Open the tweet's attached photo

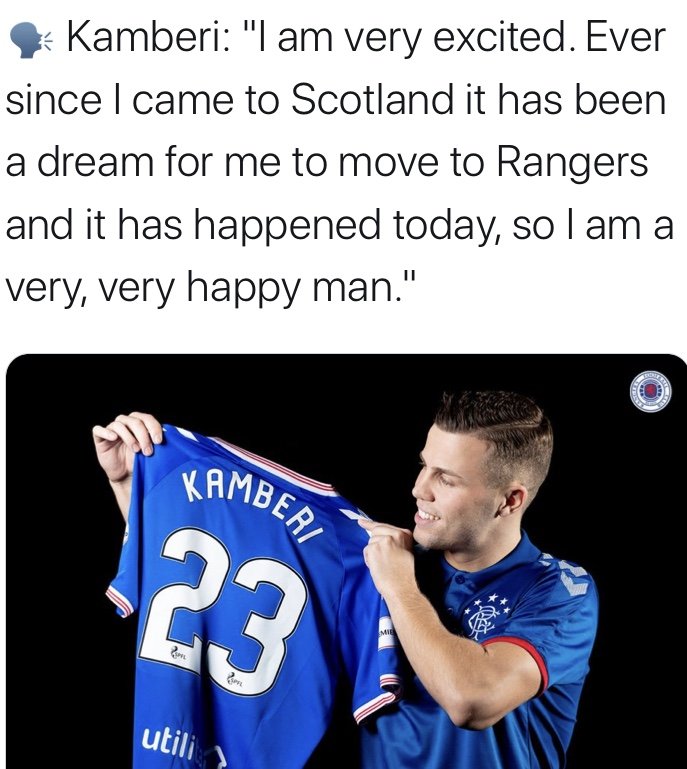tap(346, 561)
